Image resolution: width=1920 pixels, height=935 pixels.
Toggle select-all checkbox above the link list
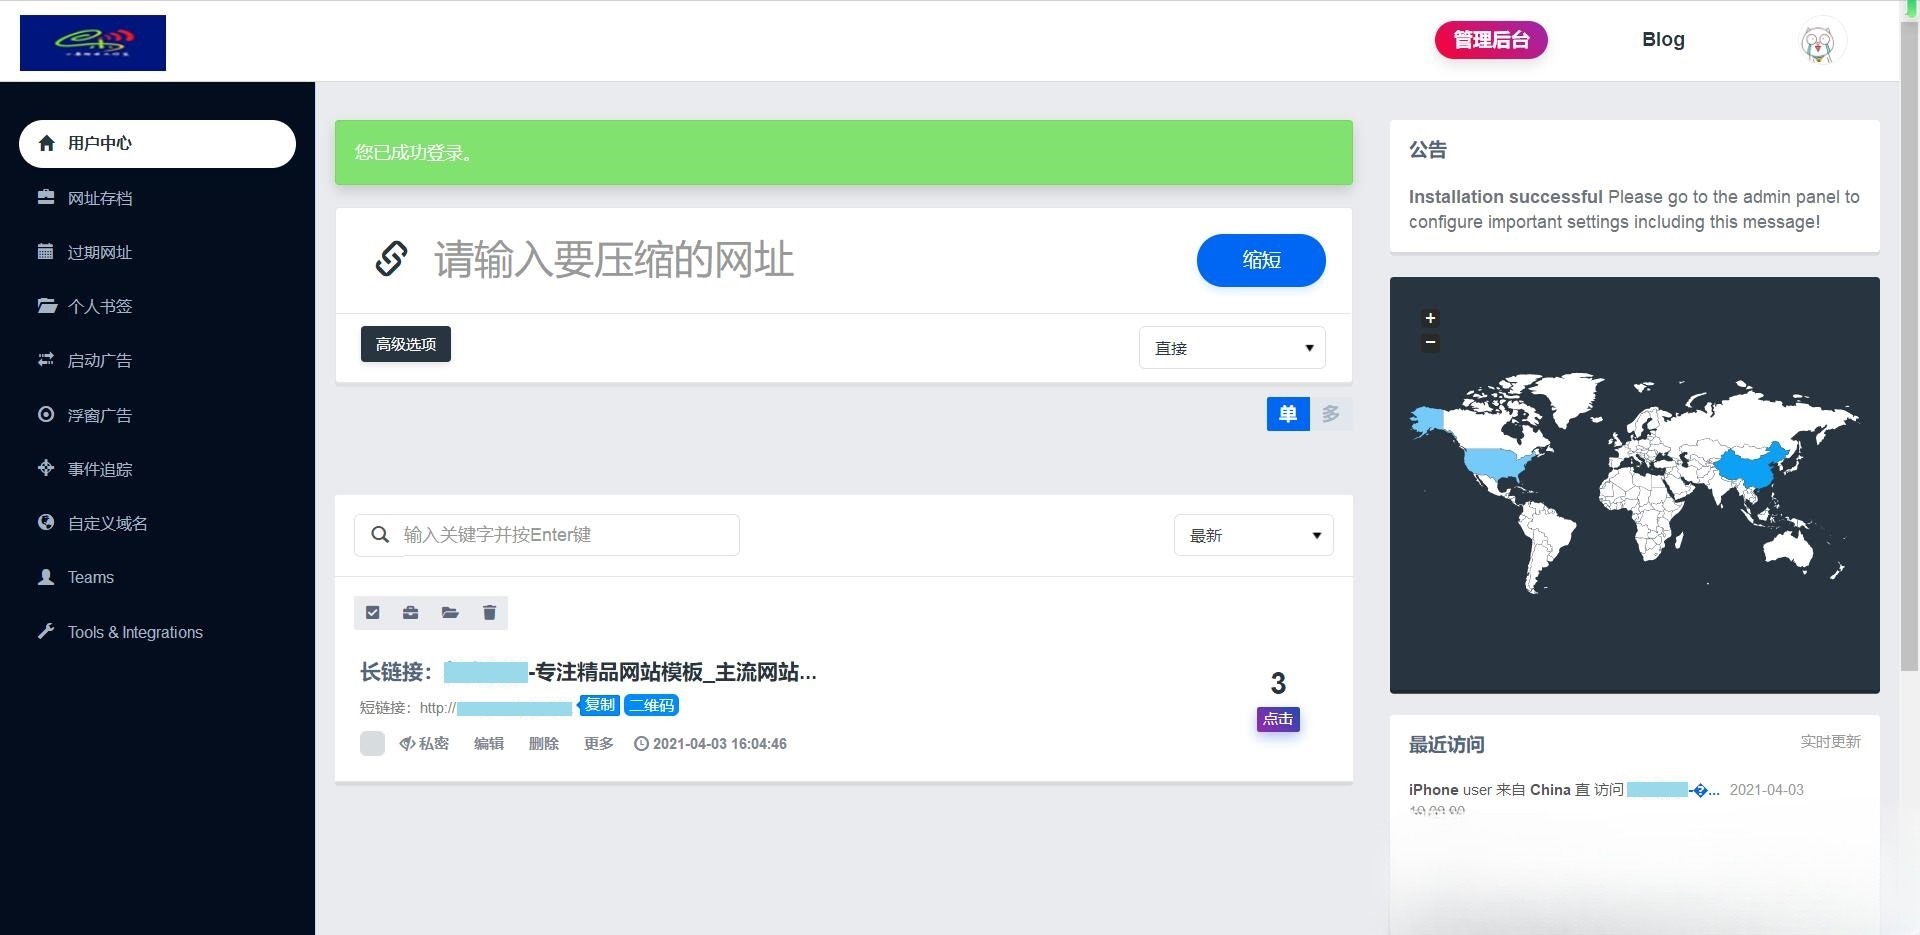click(372, 612)
